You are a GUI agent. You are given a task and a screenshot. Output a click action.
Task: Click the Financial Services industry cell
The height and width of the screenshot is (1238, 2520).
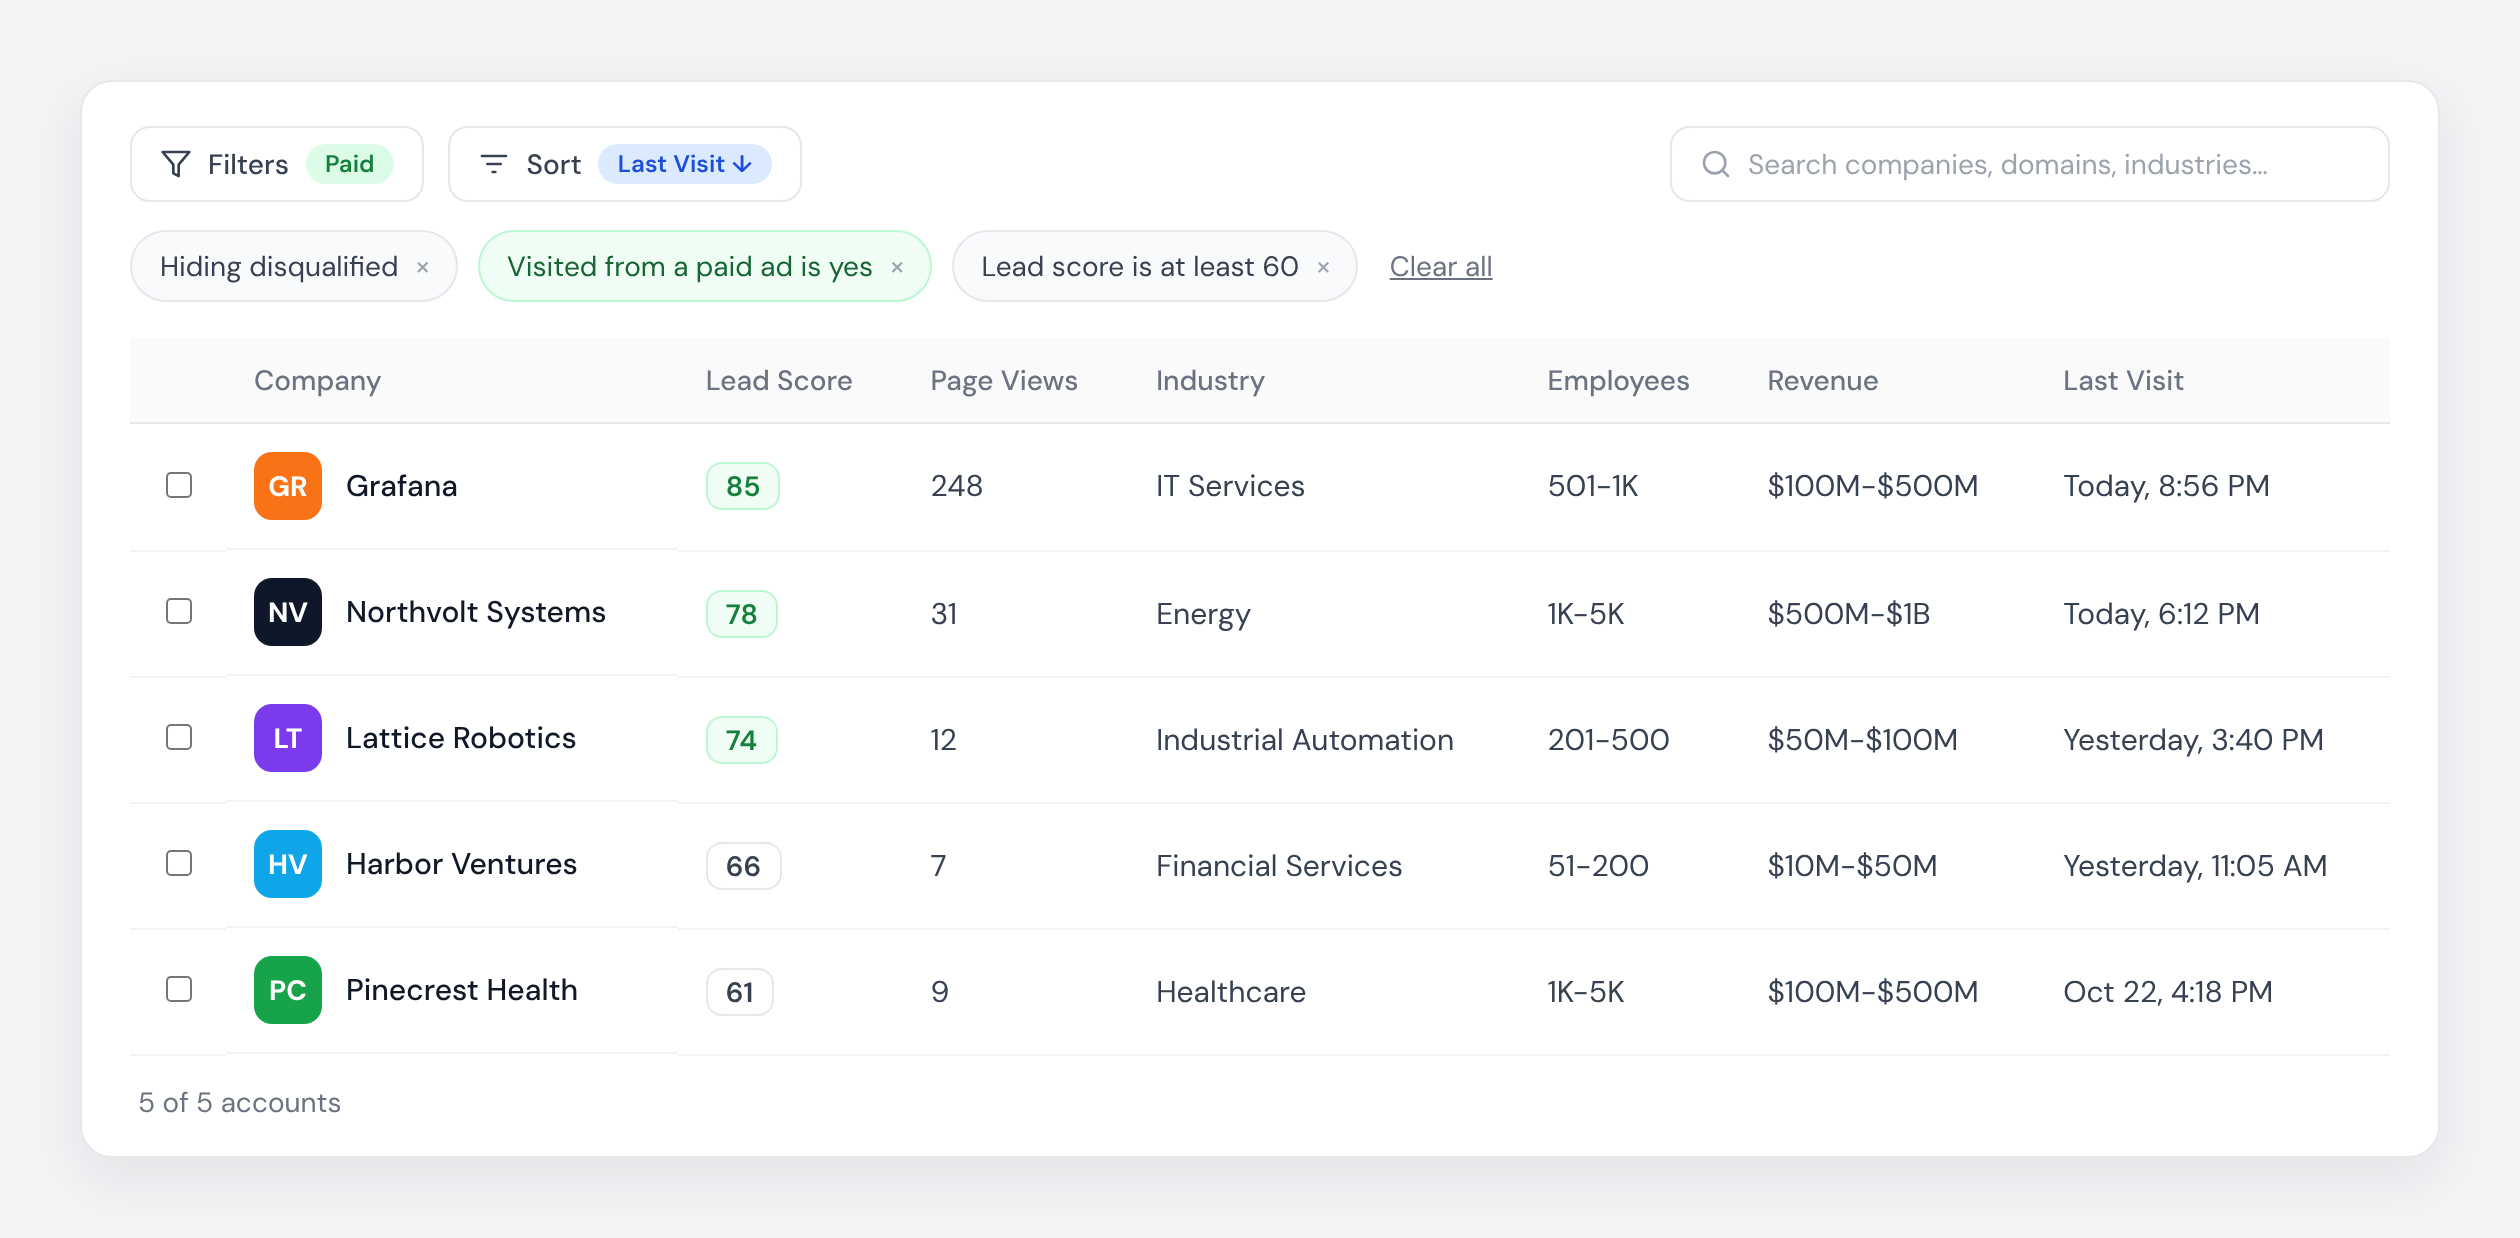1279,866
